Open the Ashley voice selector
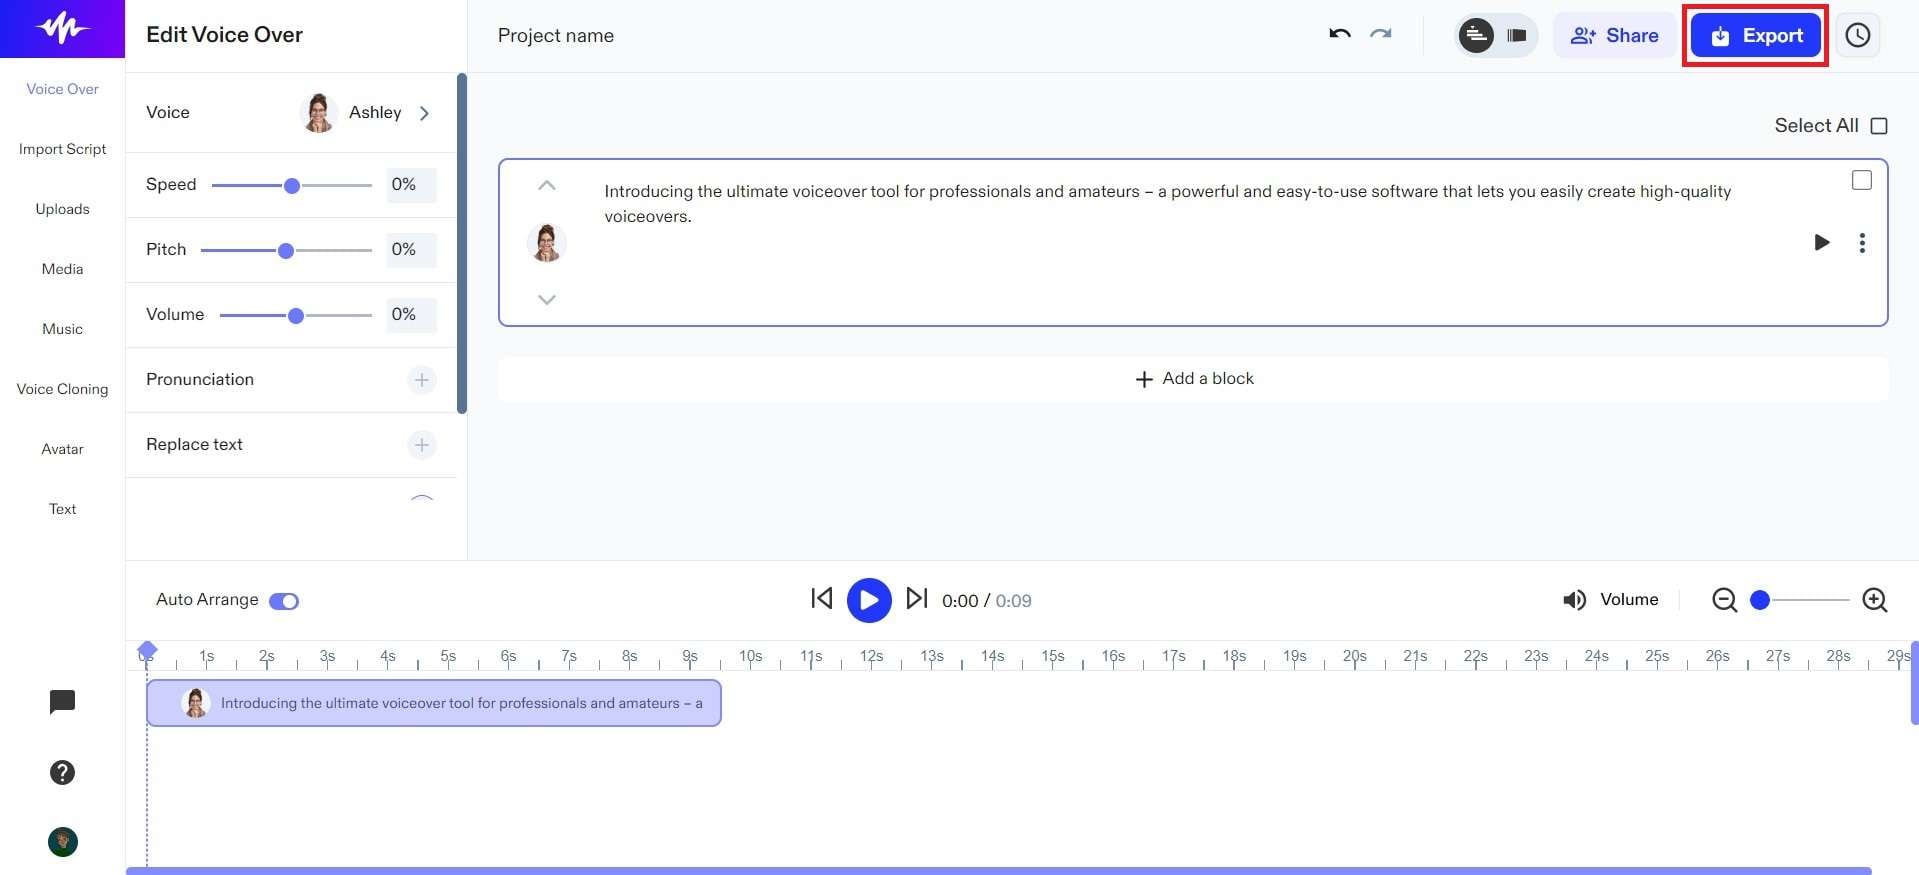This screenshot has width=1919, height=875. point(365,113)
